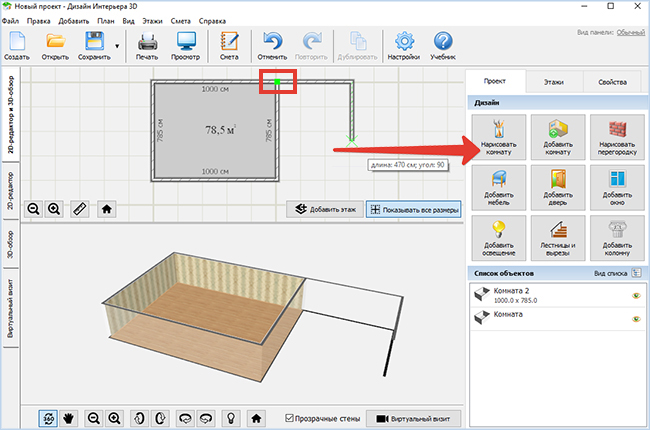Open the Справка menu
The height and width of the screenshot is (430, 650).
212,21
